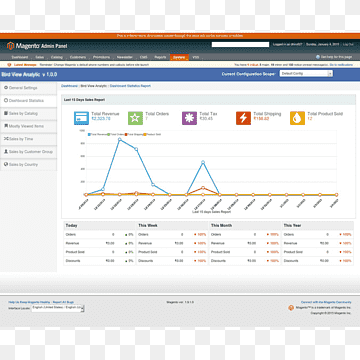
Task: Select General Settings in the sidebar
Action: [28, 88]
